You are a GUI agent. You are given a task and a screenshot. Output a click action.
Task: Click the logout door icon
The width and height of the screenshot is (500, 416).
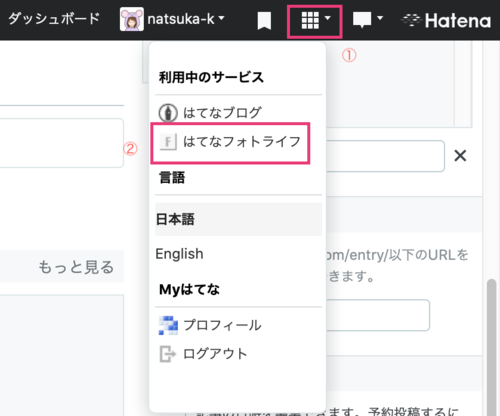[167, 354]
